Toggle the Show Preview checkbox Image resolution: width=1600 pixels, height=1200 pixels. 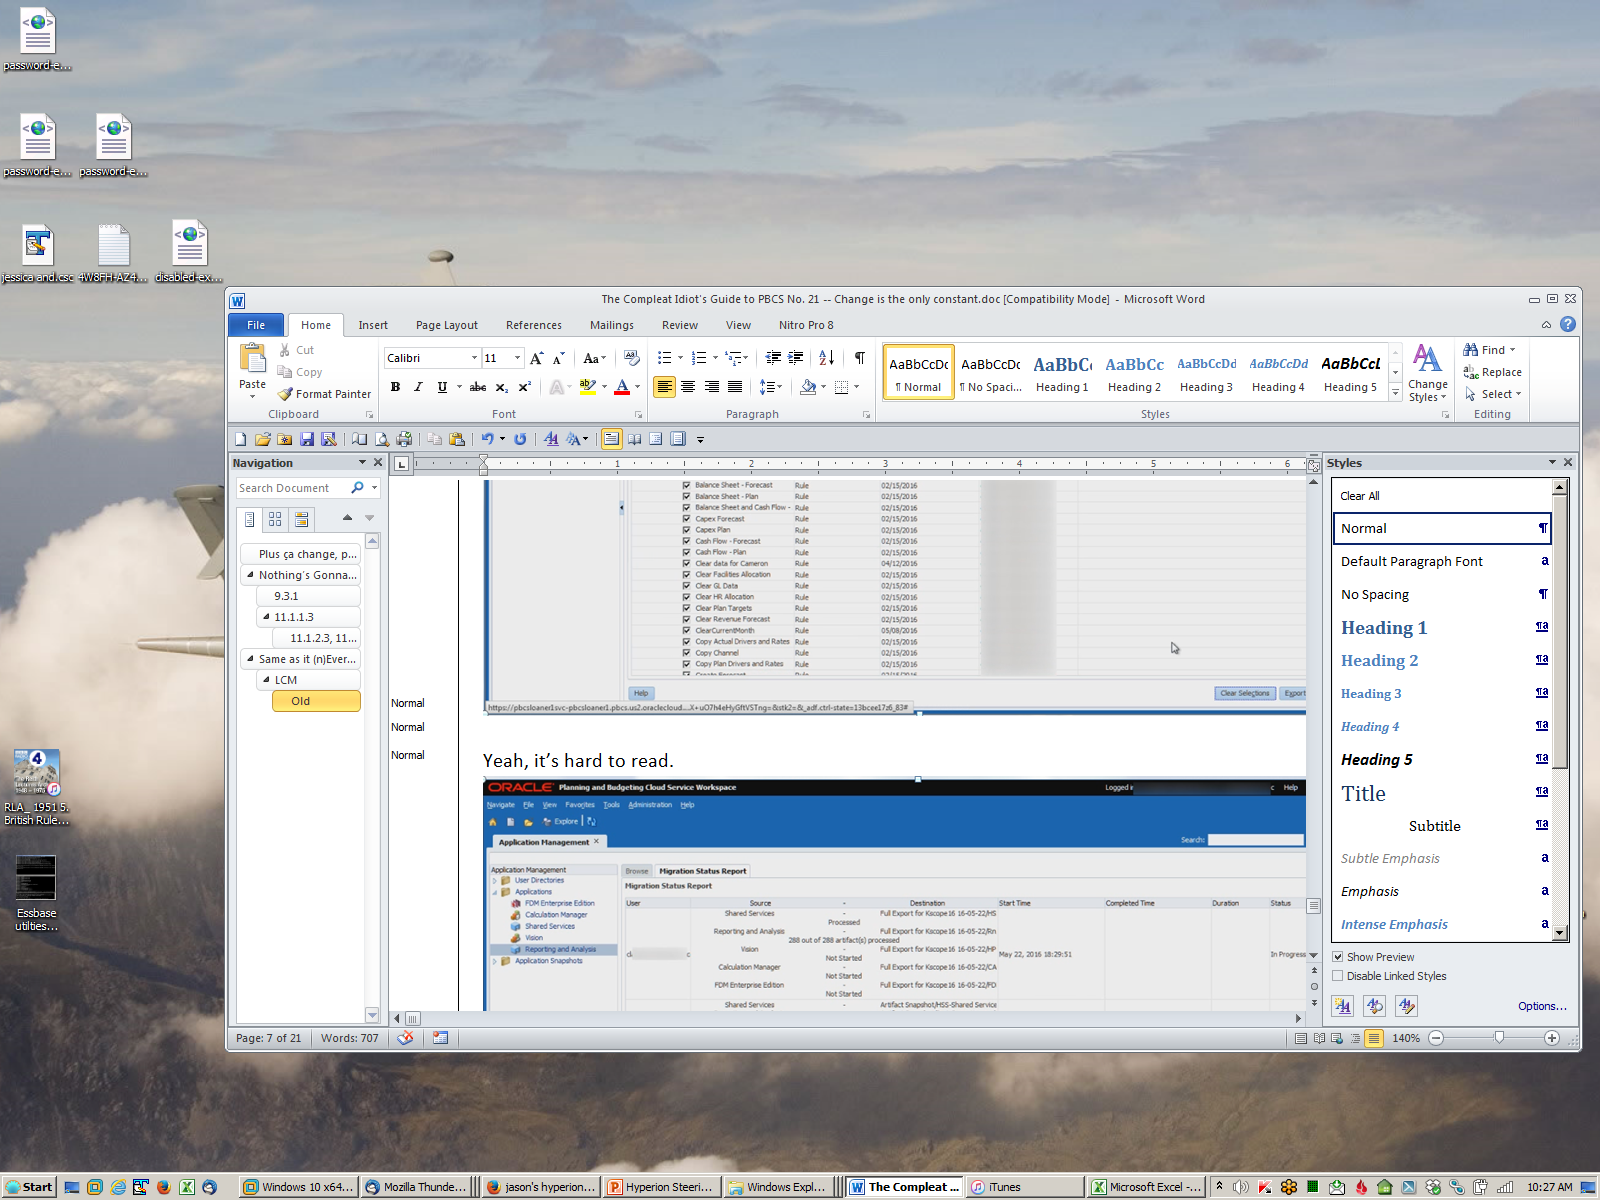coord(1338,957)
